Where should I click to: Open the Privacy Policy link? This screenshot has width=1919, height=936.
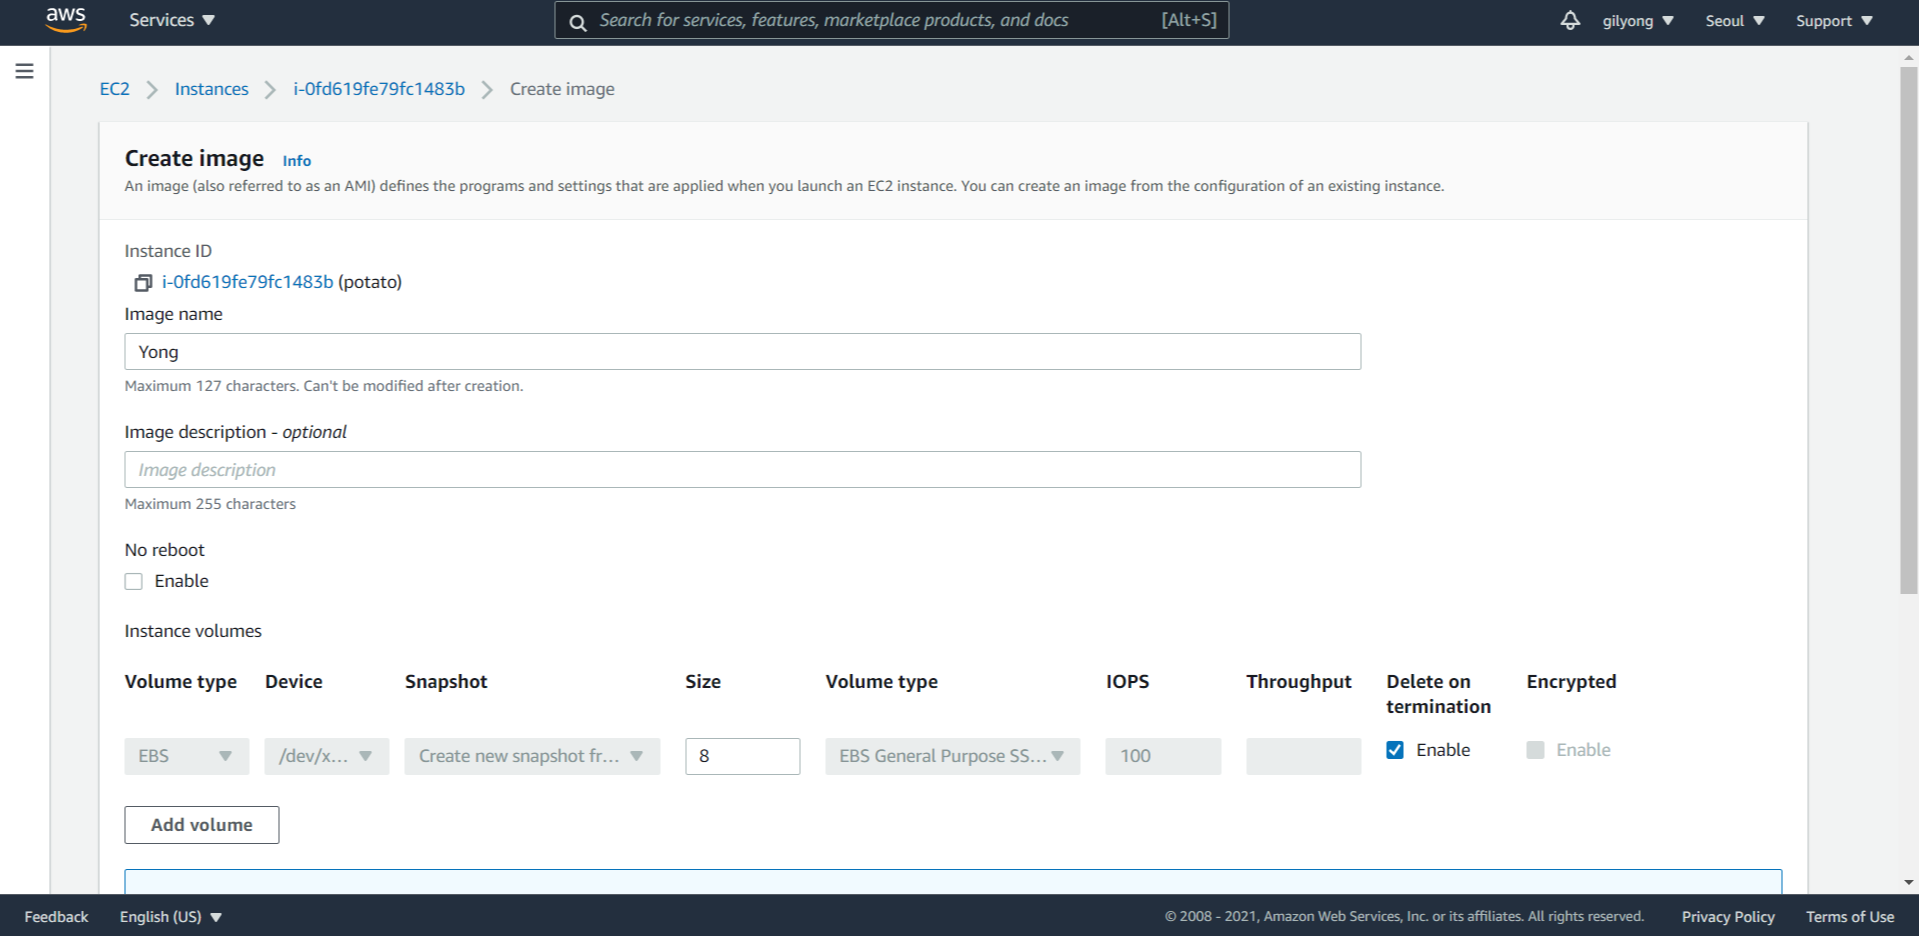tap(1728, 917)
